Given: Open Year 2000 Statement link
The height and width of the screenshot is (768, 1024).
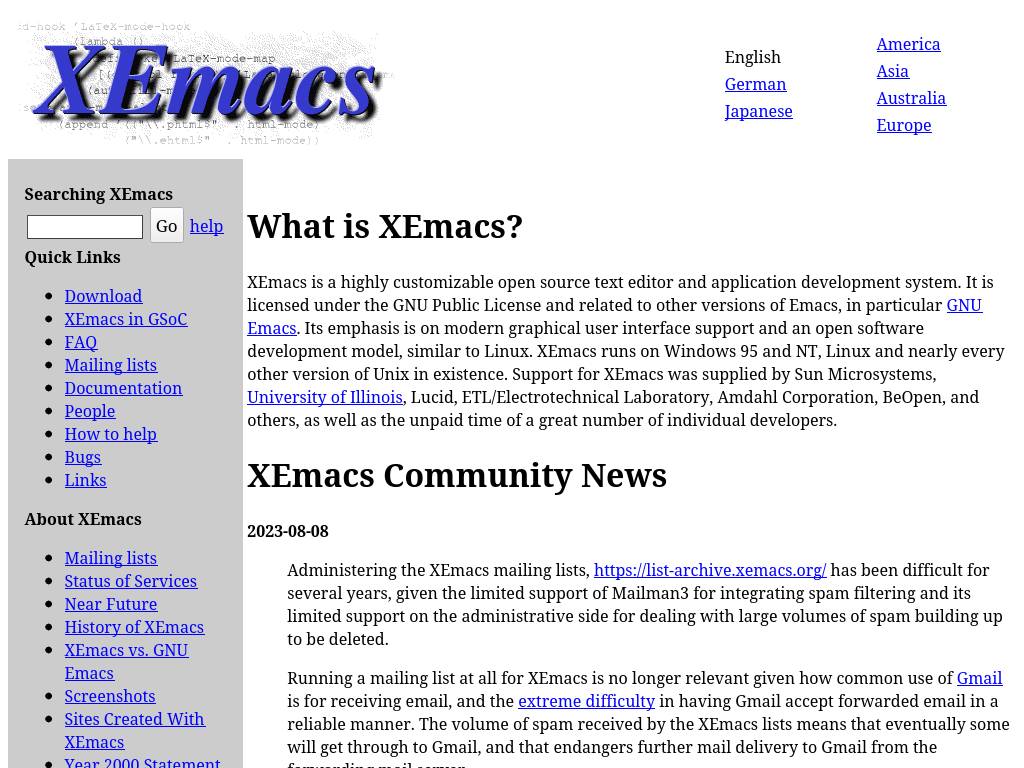Looking at the screenshot, I should click(x=142, y=761).
